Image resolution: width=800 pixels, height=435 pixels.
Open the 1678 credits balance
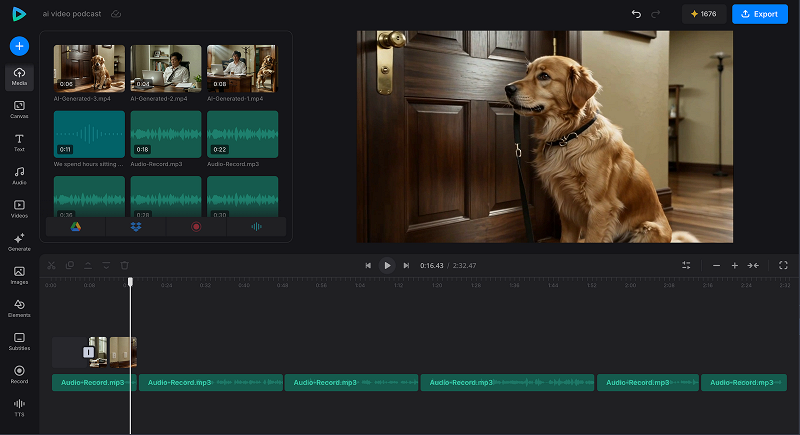click(x=704, y=14)
